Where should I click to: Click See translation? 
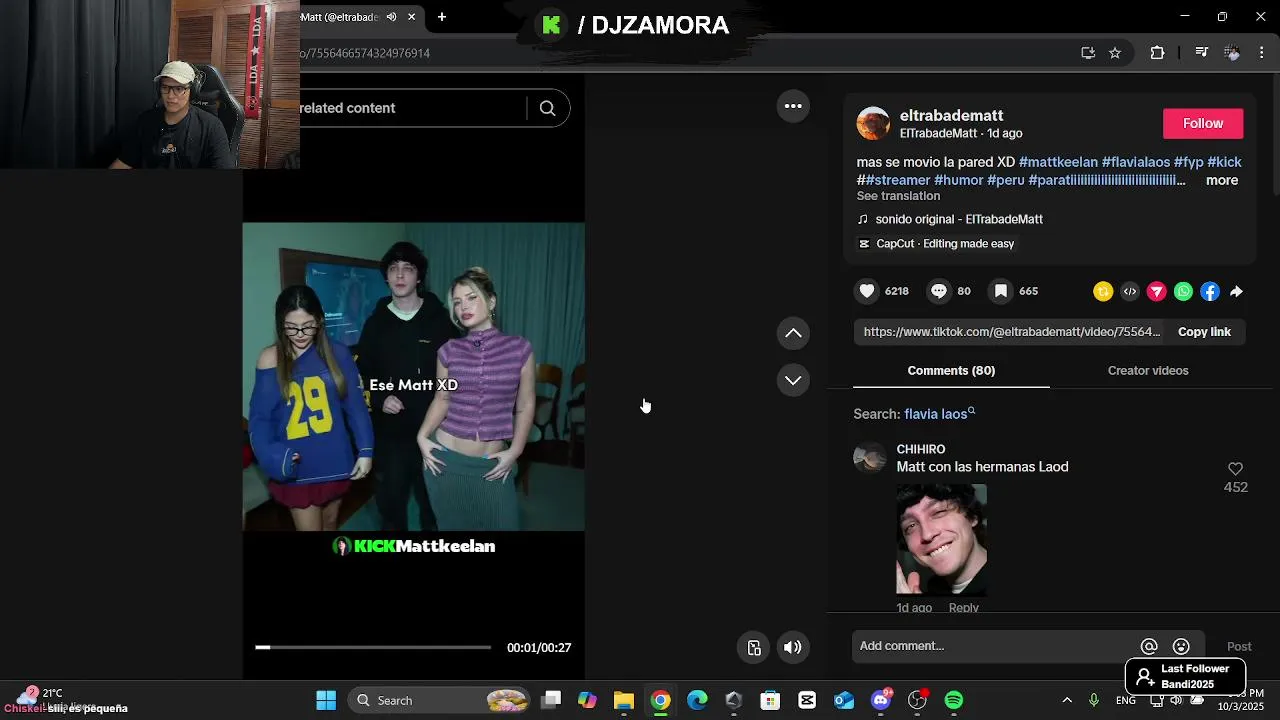pyautogui.click(x=898, y=196)
